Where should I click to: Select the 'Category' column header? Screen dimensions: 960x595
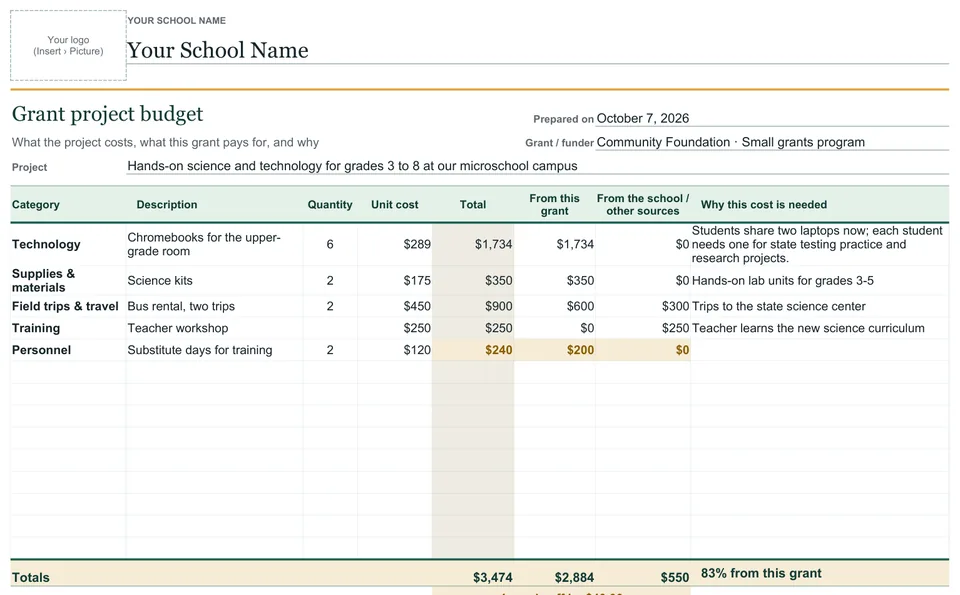[36, 204]
